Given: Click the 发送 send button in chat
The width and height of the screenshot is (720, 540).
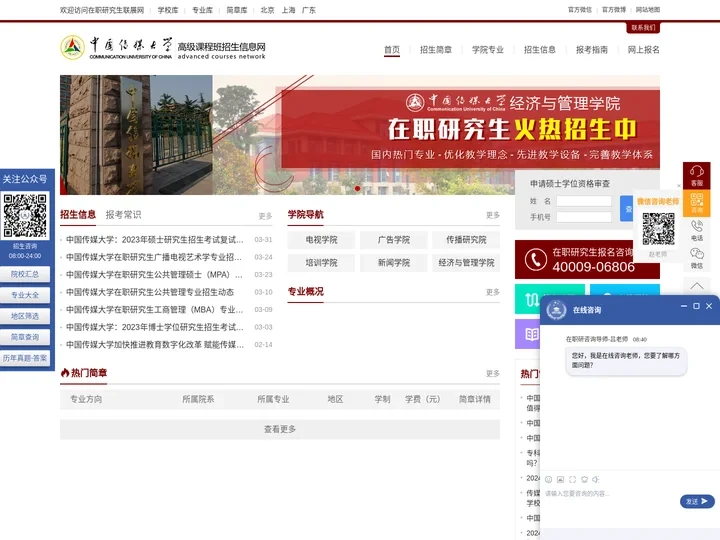Looking at the screenshot, I should tap(697, 501).
